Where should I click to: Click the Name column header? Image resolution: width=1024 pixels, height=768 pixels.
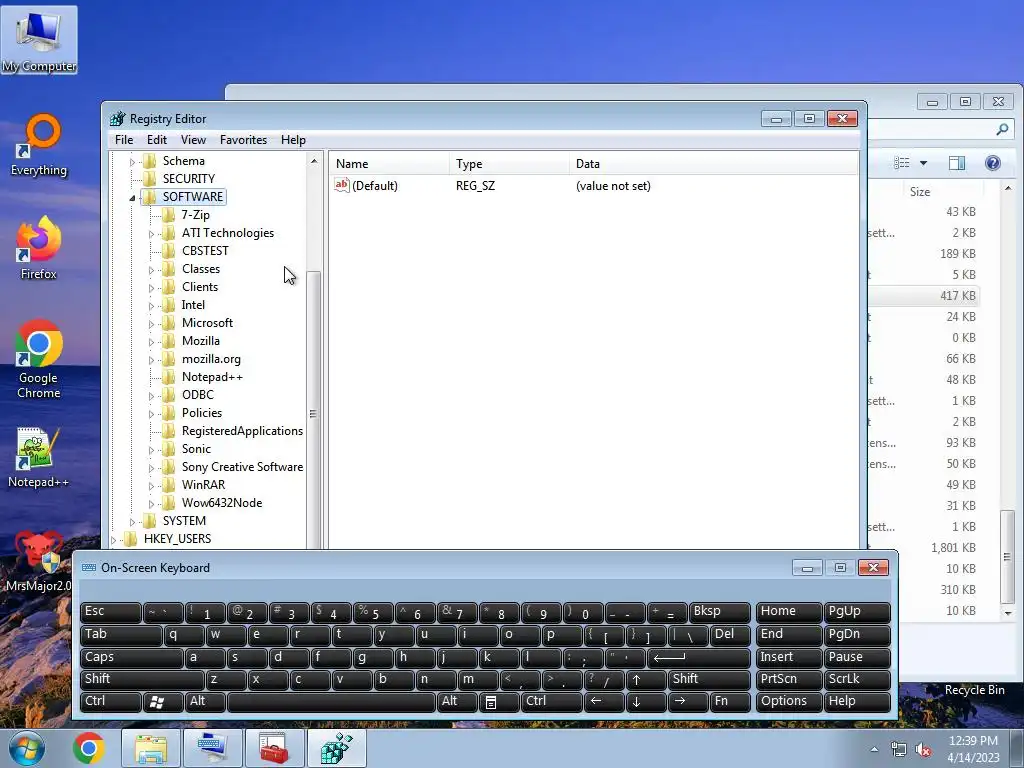tap(389, 164)
